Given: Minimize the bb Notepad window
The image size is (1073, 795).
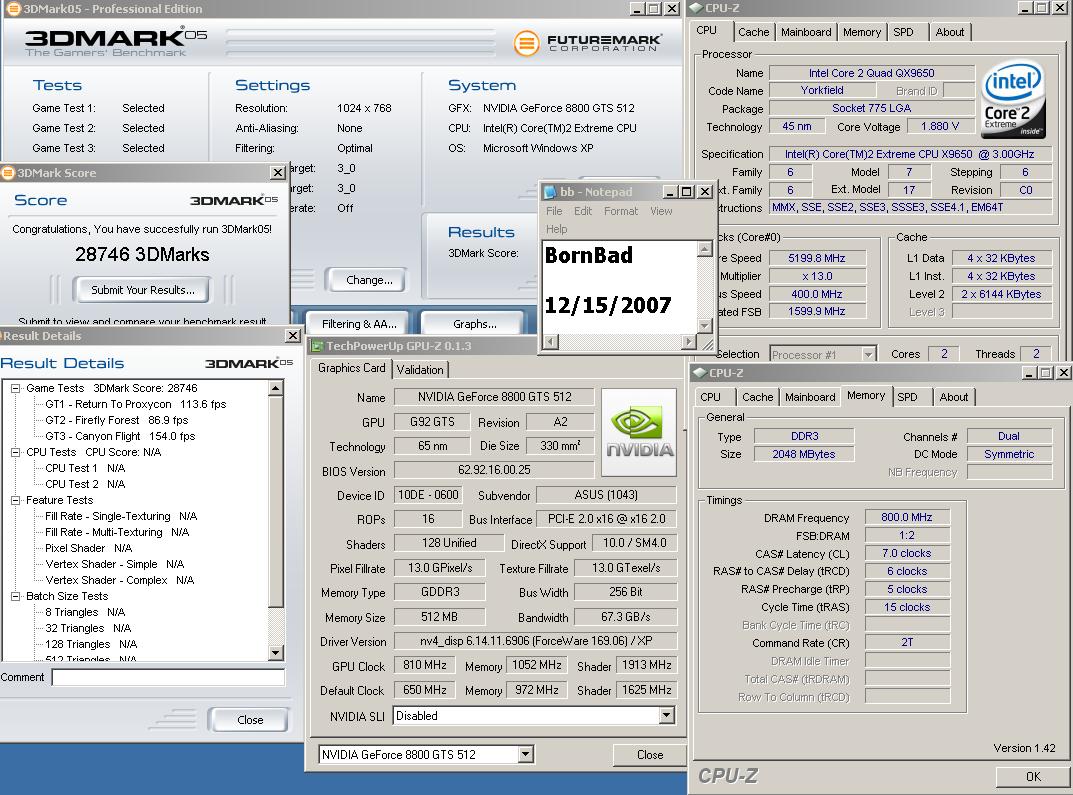Looking at the screenshot, I should [671, 192].
